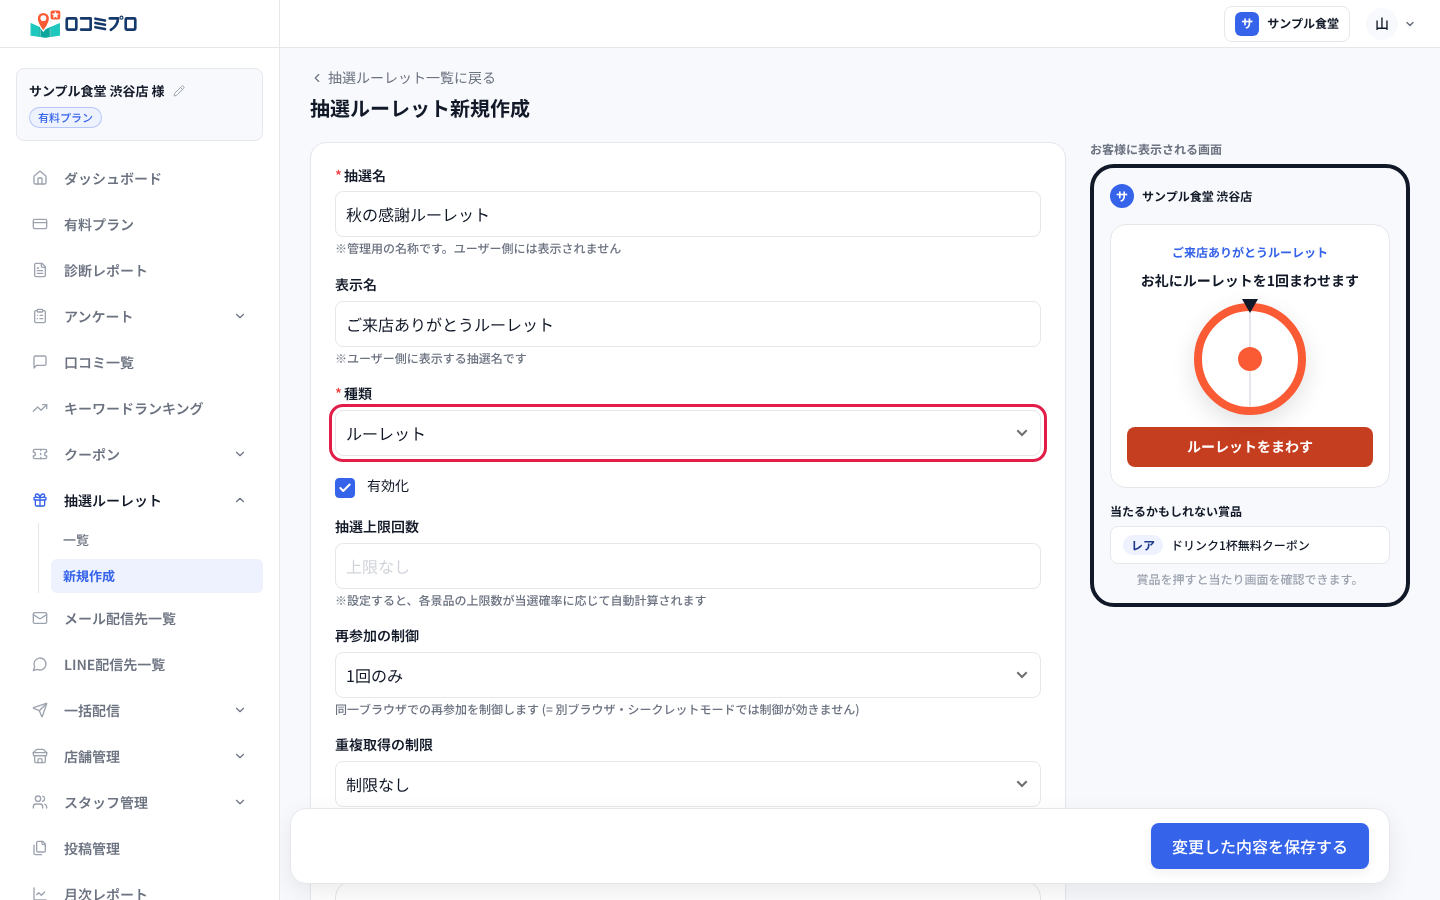
Task: Open the 山 user account menu
Action: (1392, 24)
